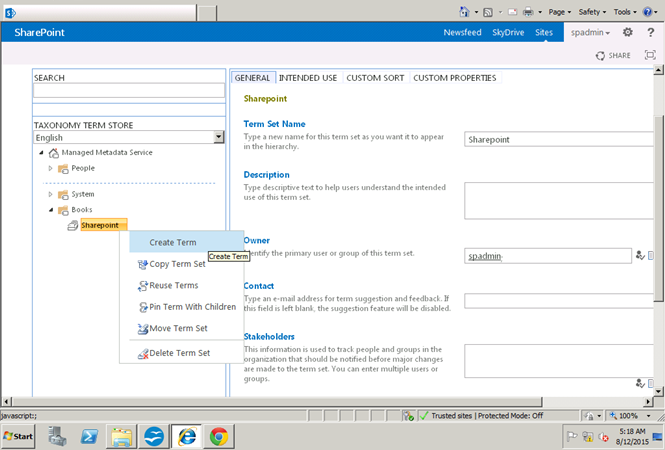Open the IE Help icon menu
This screenshot has height=450, width=665.
click(648, 12)
